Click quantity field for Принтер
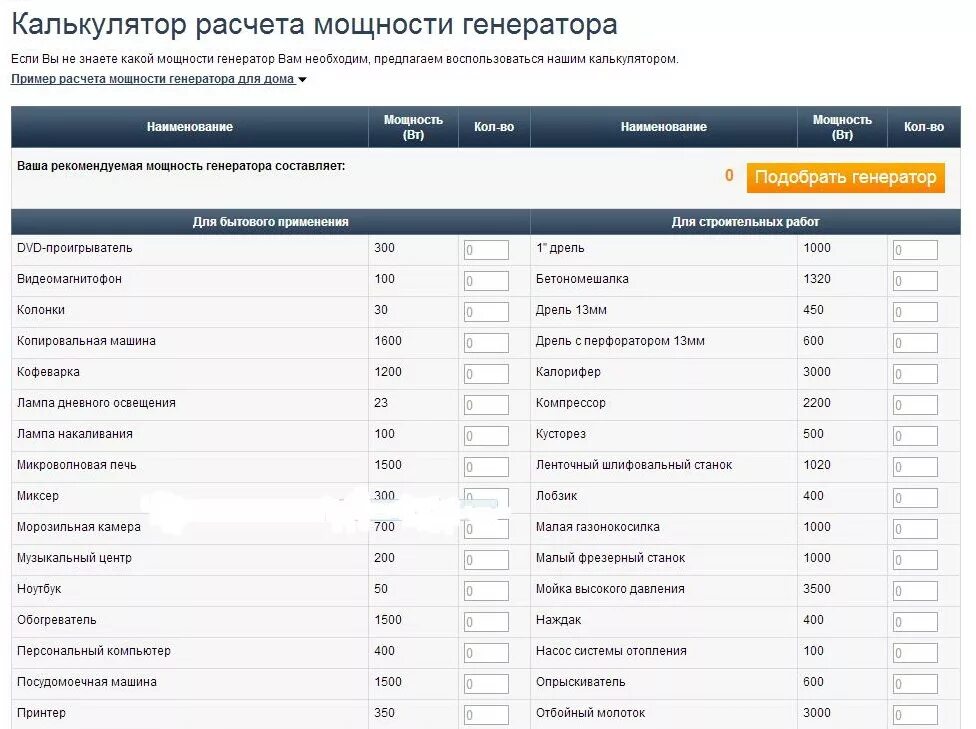 click(x=486, y=715)
